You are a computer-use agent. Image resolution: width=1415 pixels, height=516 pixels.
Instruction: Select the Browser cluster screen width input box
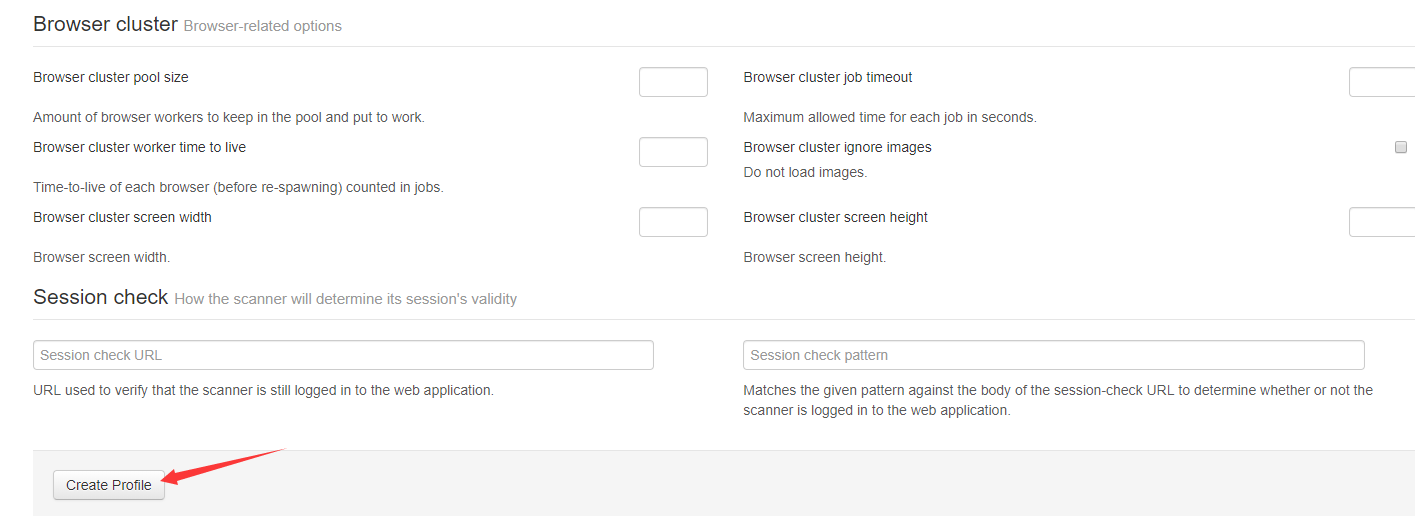(x=673, y=222)
